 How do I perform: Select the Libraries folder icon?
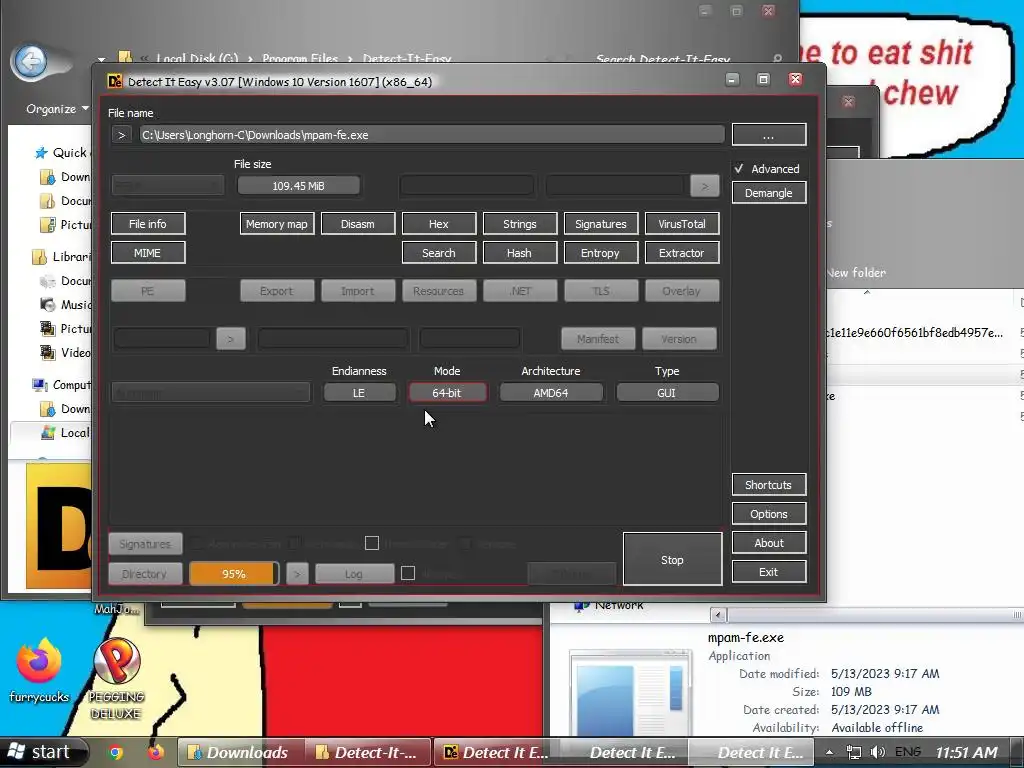(40, 257)
